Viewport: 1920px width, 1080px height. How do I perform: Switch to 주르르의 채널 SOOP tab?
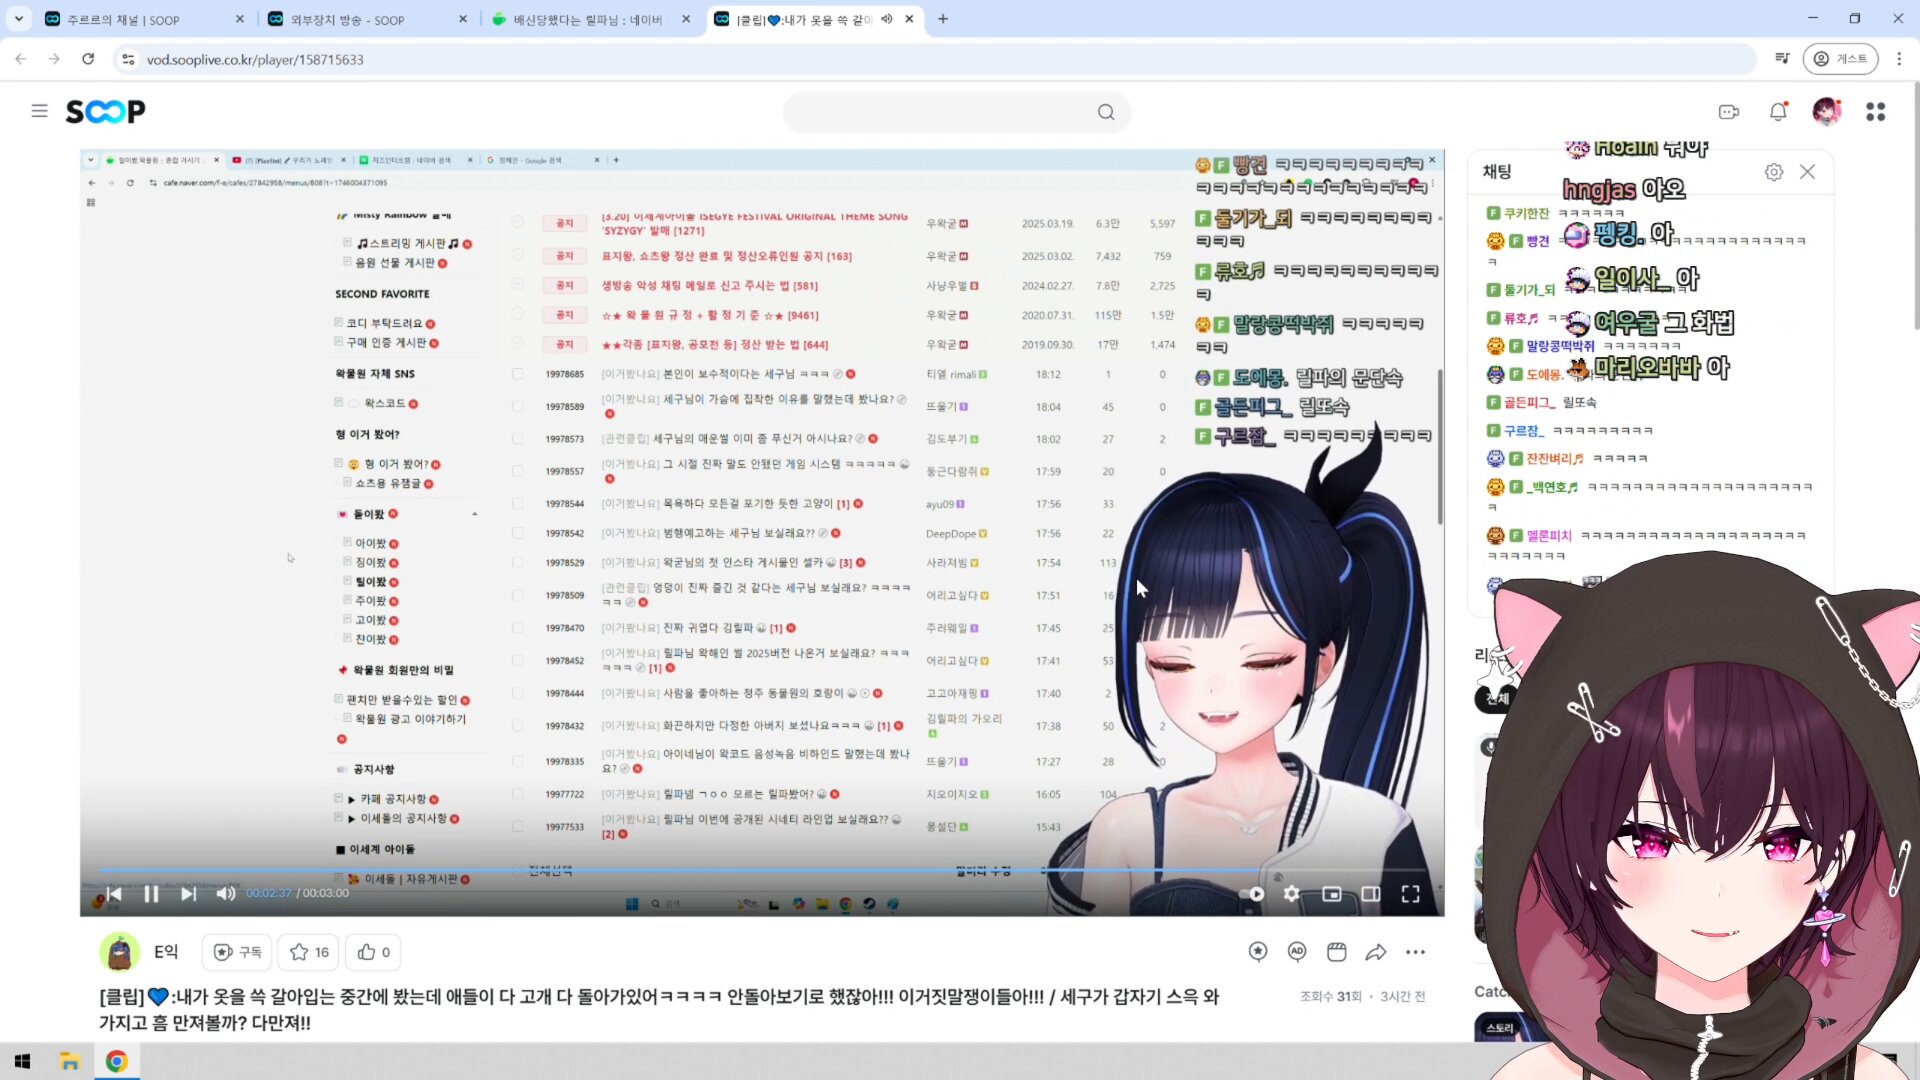coord(123,19)
